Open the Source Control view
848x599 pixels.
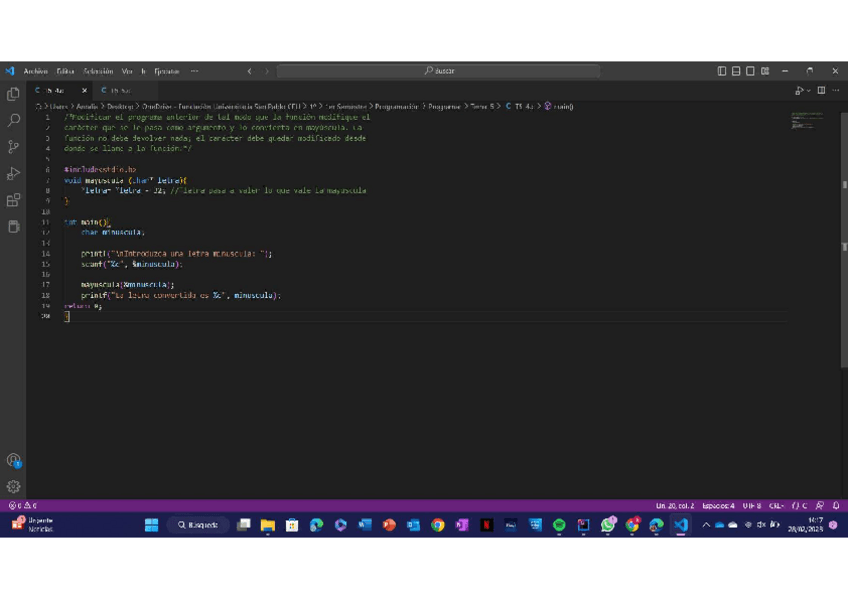[13, 147]
